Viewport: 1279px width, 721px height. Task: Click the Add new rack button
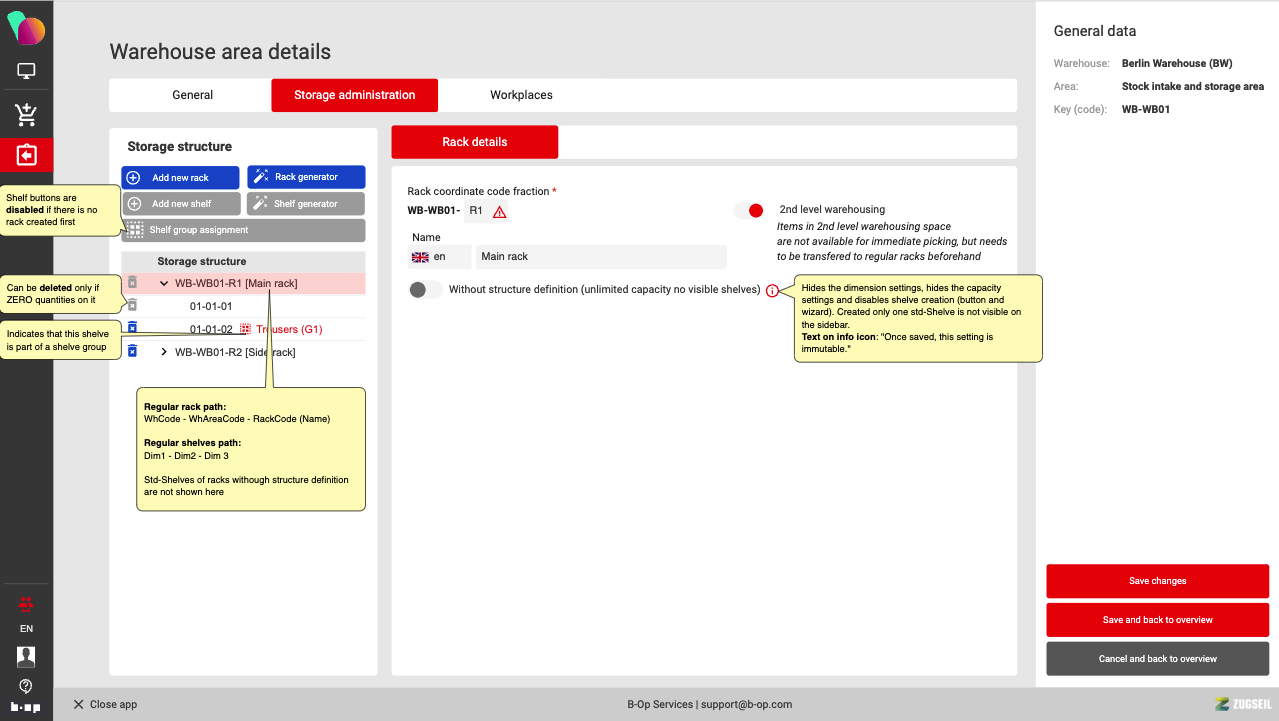click(180, 177)
